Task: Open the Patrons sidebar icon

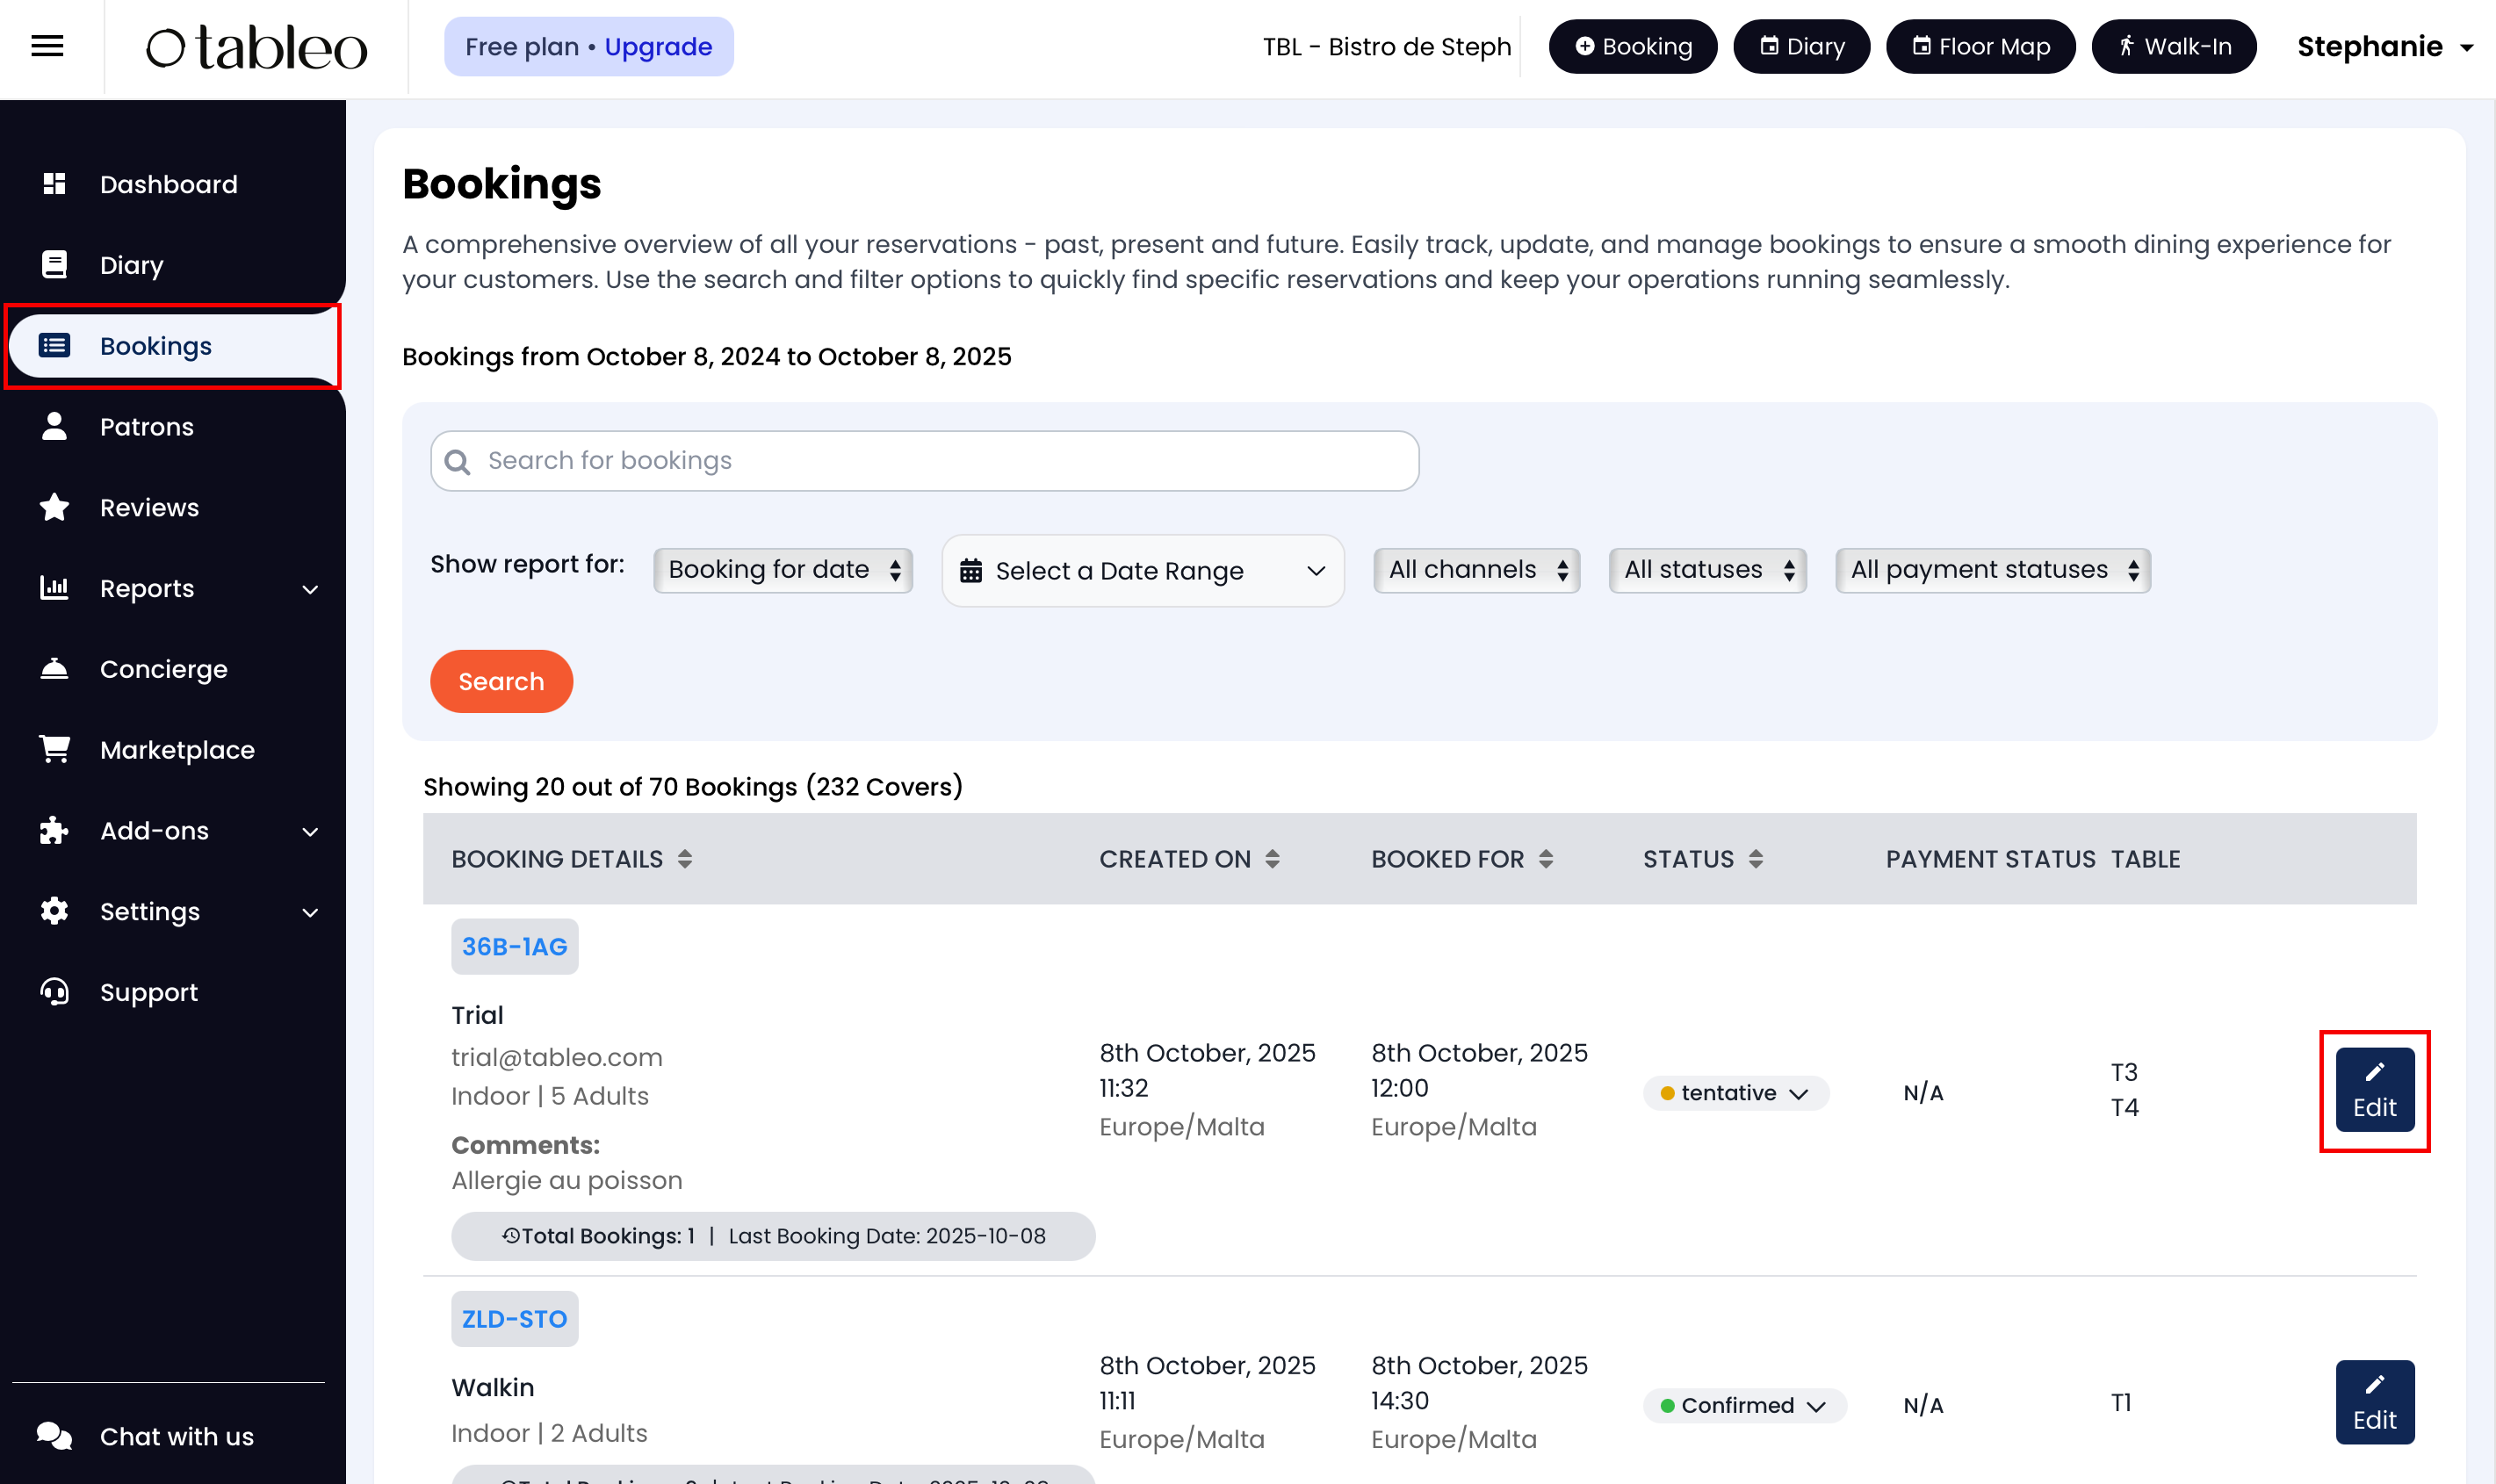Action: [54, 426]
